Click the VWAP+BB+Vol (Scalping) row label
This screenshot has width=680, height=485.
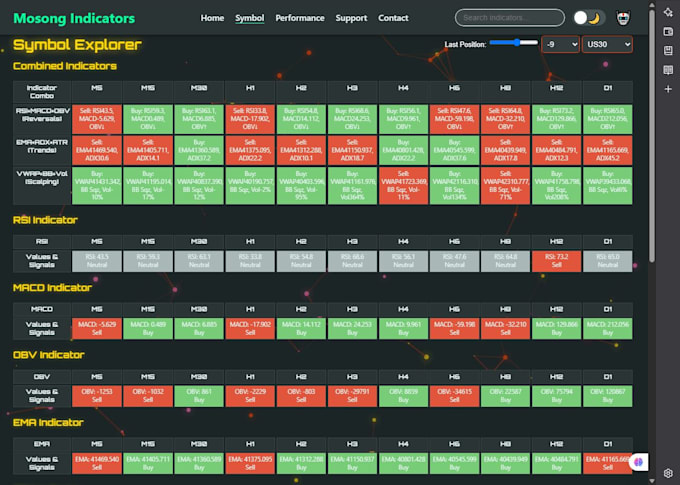tap(42, 185)
